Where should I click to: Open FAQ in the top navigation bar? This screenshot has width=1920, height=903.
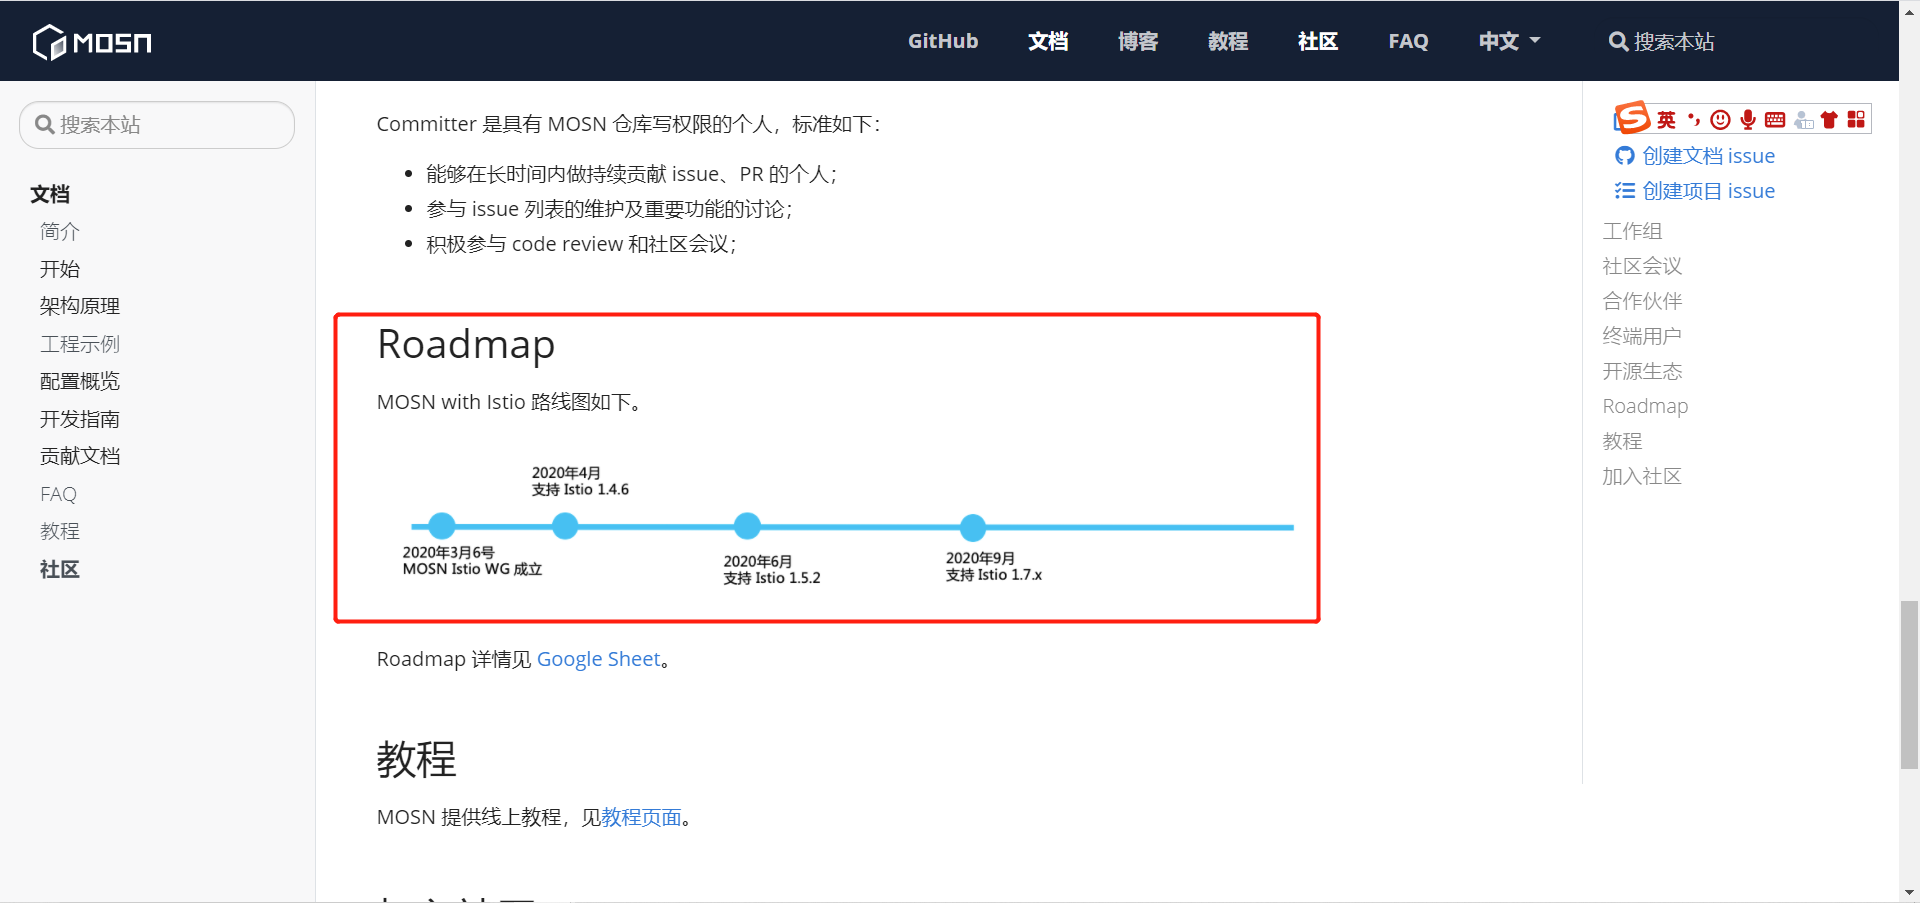(1408, 41)
